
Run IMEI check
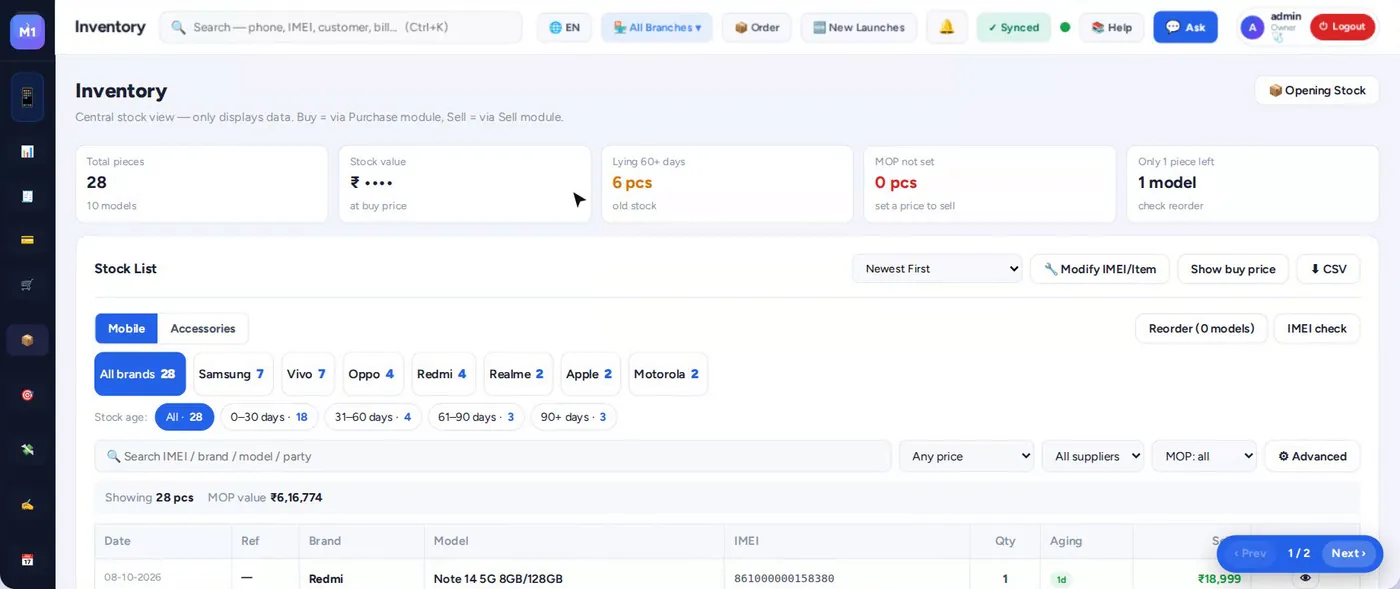[x=1317, y=328]
